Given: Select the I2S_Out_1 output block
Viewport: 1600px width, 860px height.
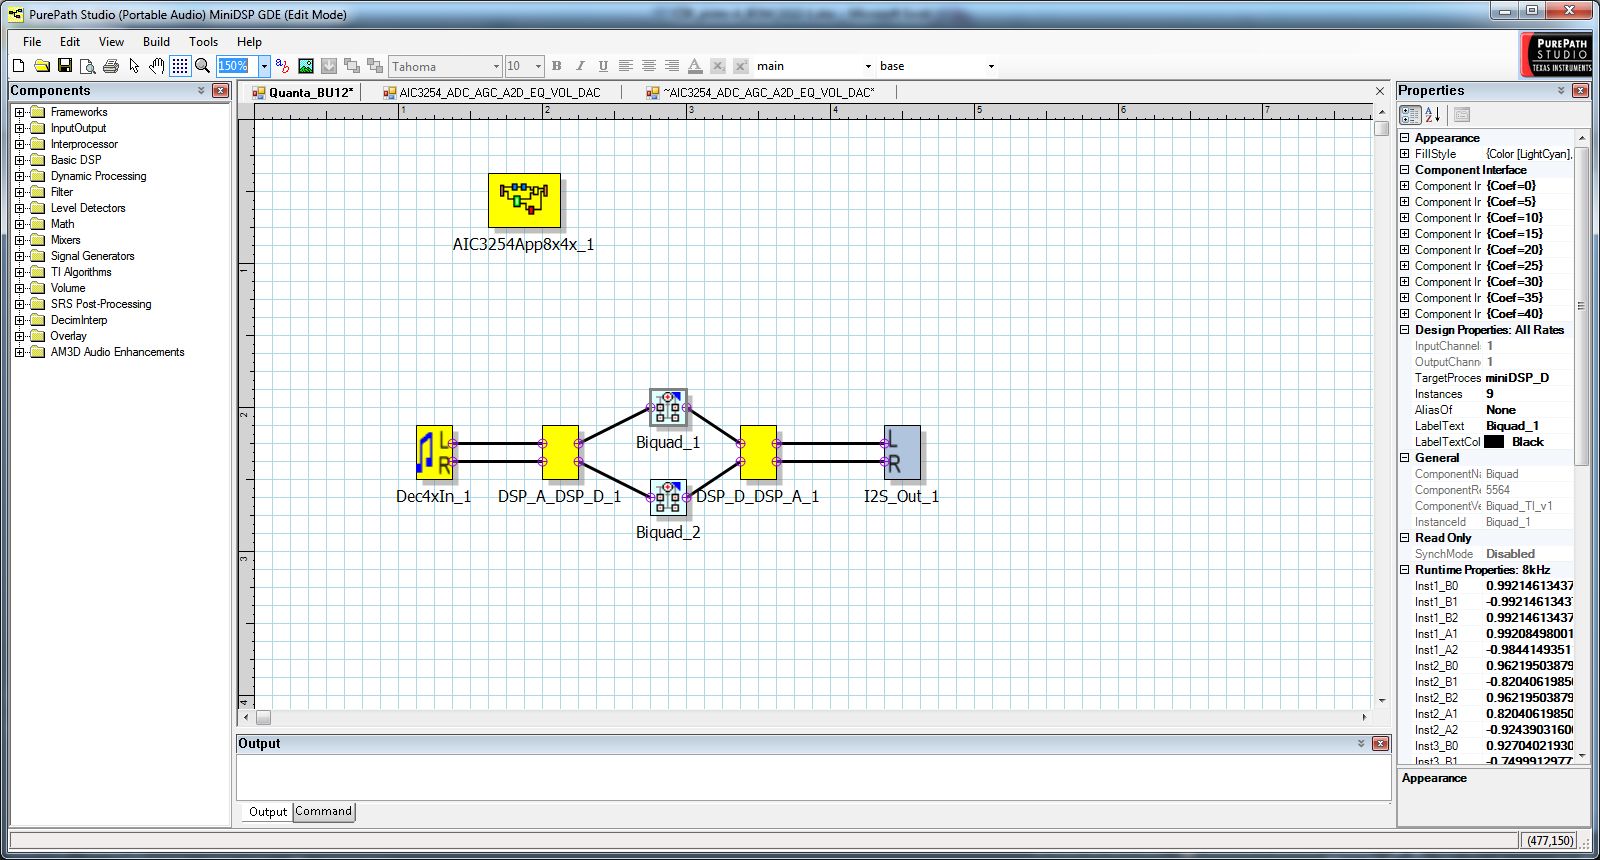Looking at the screenshot, I should tap(902, 452).
